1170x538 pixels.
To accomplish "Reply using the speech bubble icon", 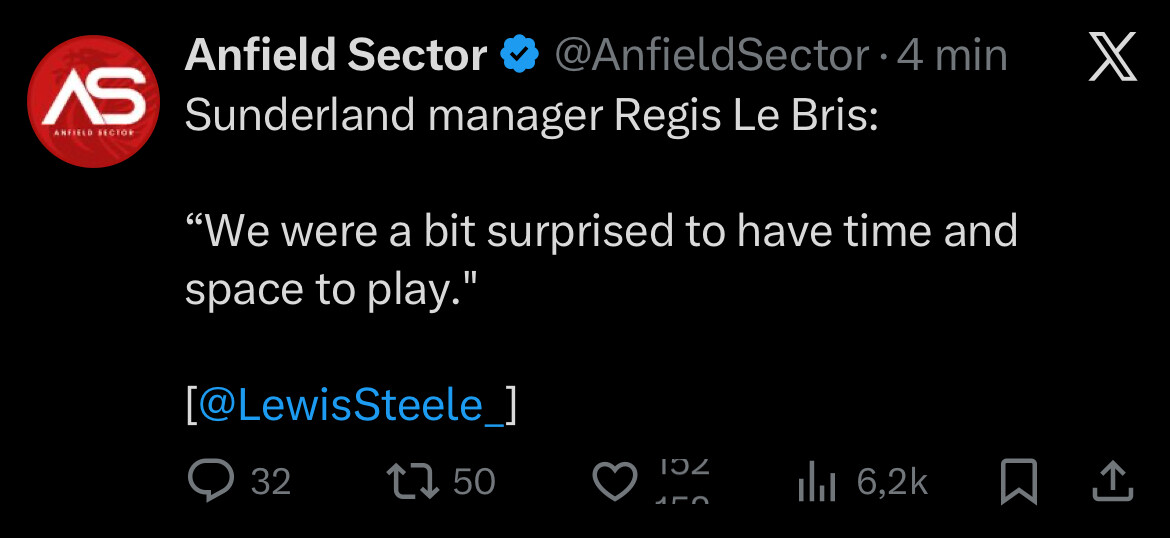I will 211,482.
